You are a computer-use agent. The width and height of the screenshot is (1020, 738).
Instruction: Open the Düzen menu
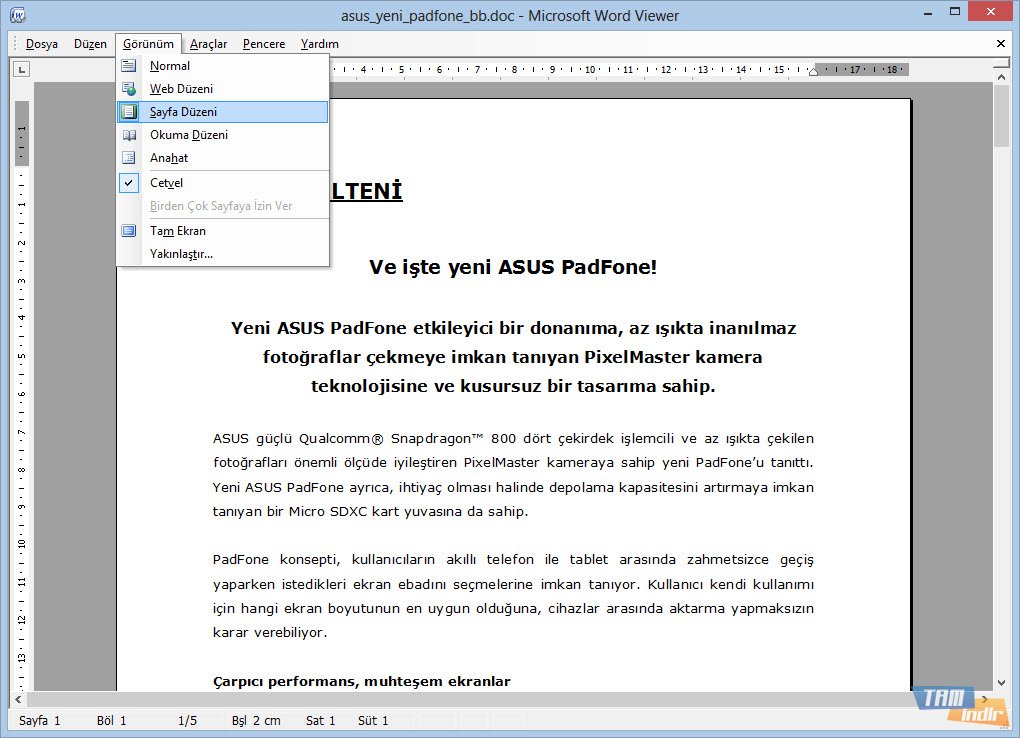click(x=90, y=44)
